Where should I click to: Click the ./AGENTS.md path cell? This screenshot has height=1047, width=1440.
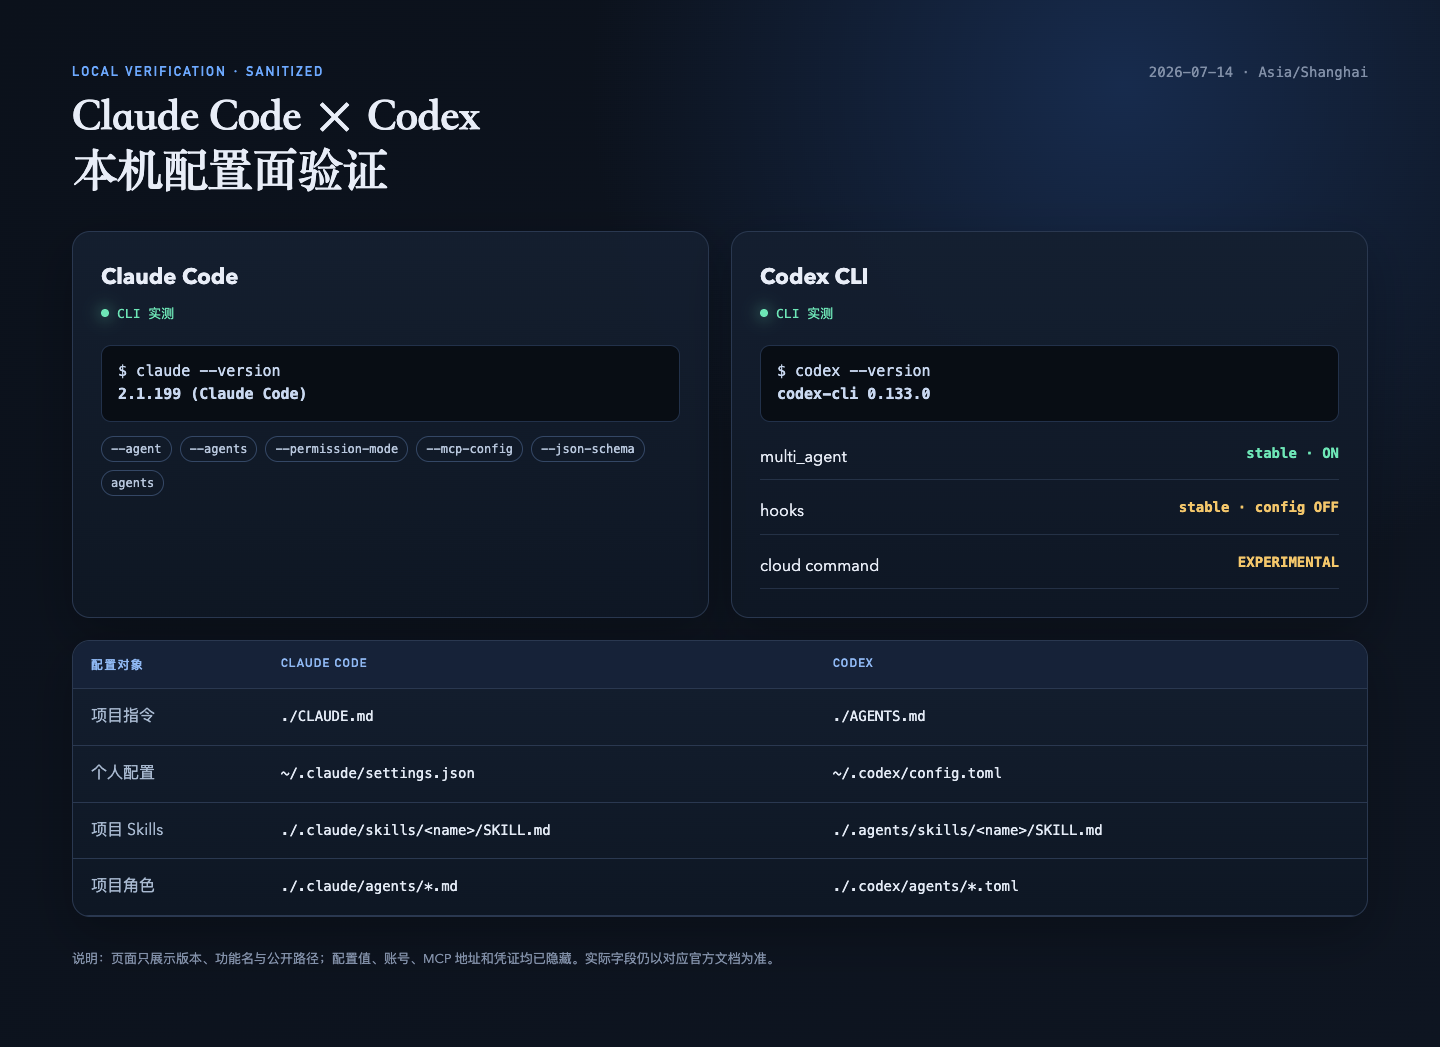pyautogui.click(x=879, y=717)
